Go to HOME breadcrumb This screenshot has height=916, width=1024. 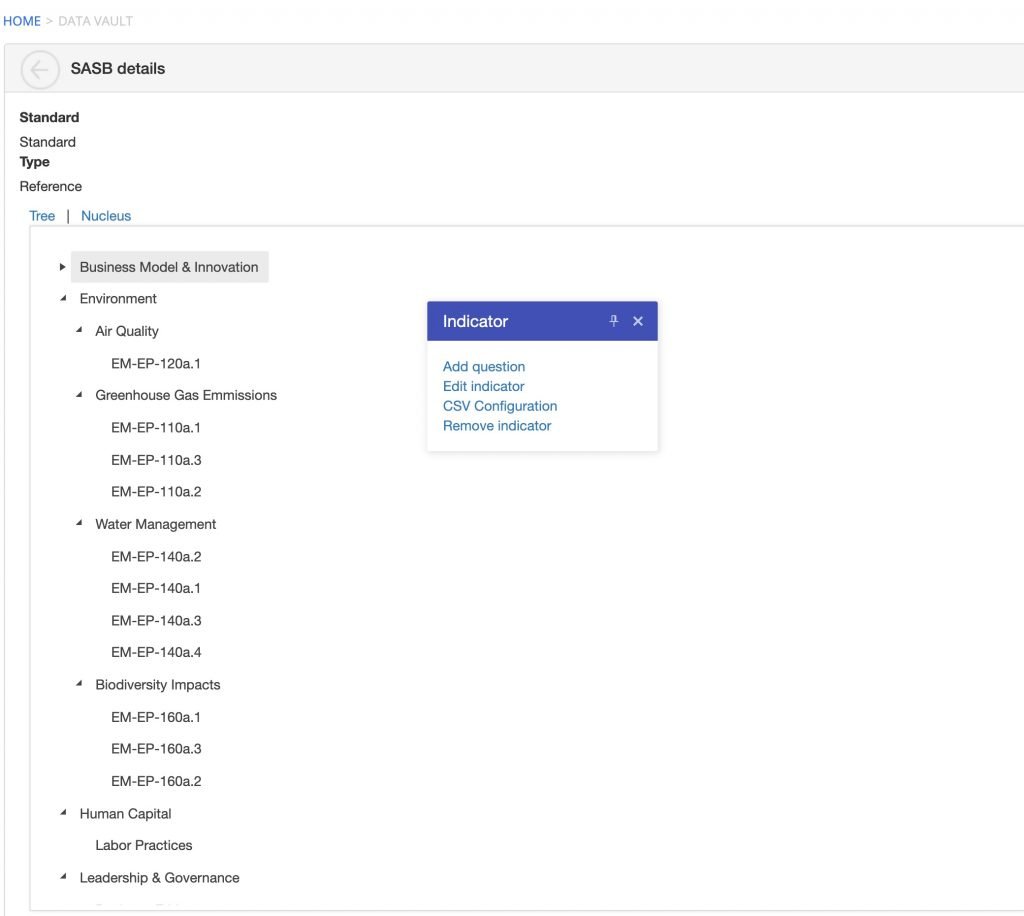tap(22, 21)
